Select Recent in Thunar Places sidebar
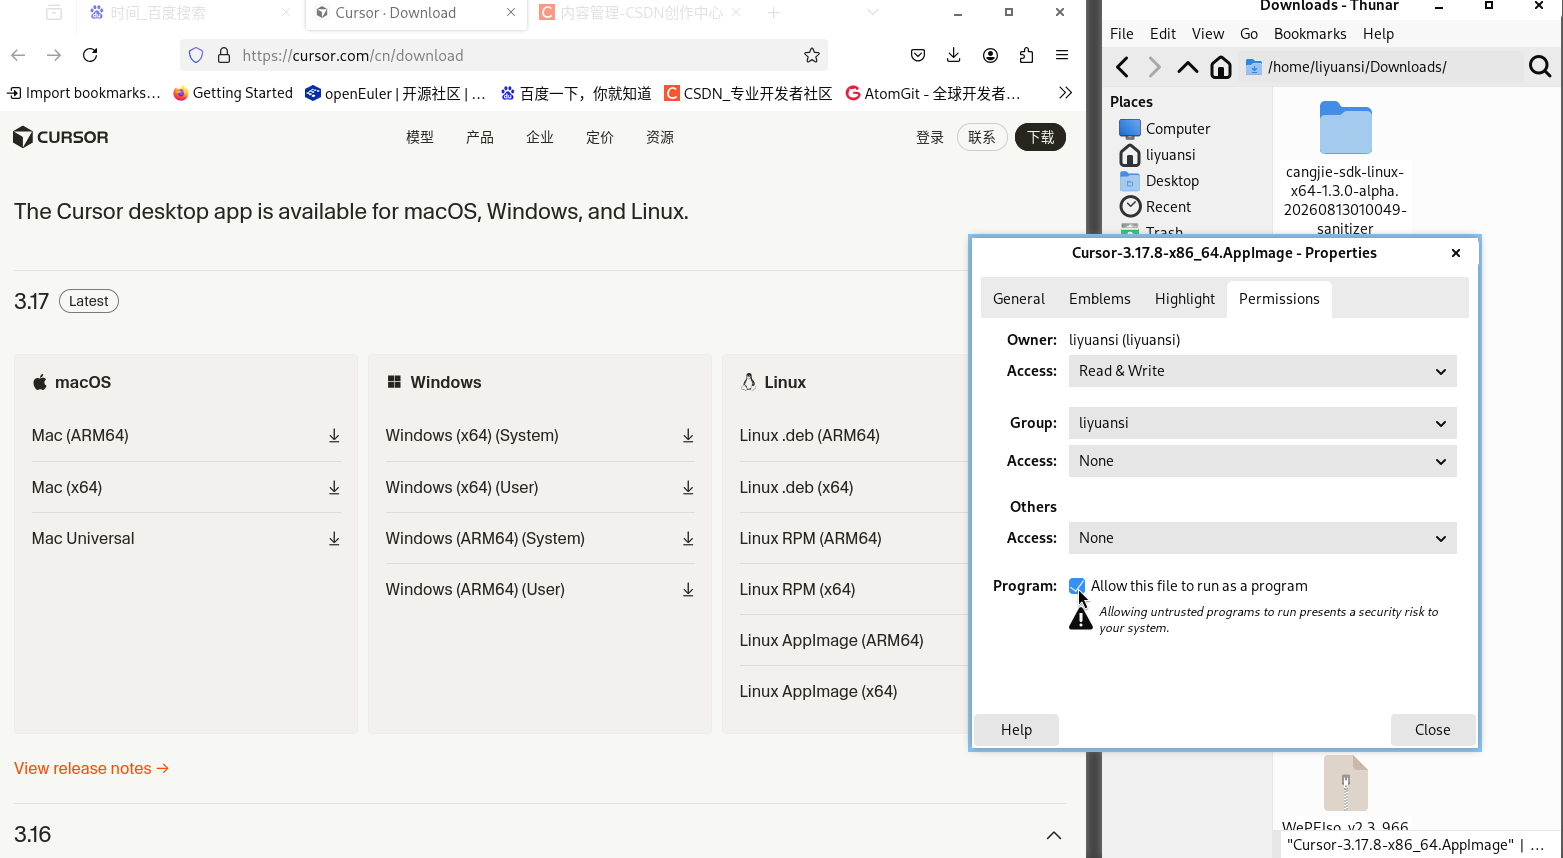This screenshot has height=858, width=1563. point(1155,207)
